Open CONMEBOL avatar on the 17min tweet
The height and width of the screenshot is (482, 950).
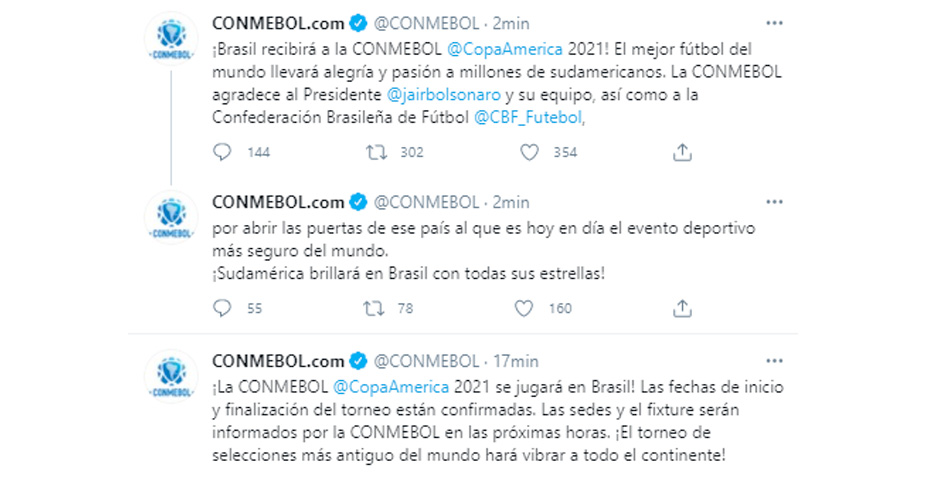click(x=171, y=376)
